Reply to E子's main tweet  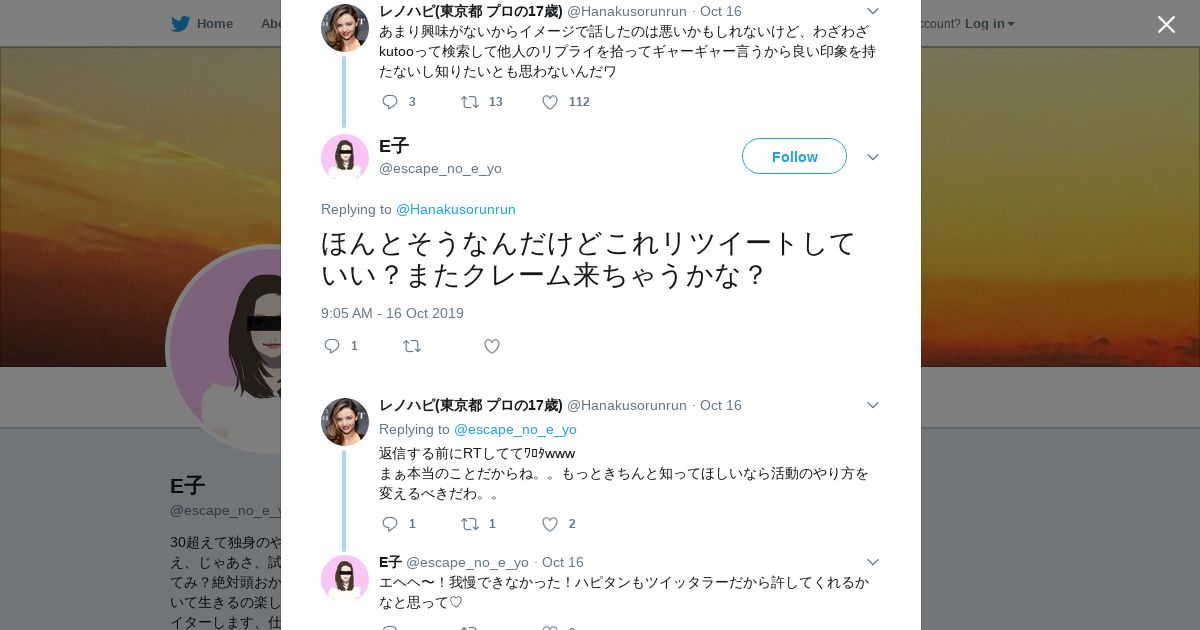pyautogui.click(x=332, y=346)
